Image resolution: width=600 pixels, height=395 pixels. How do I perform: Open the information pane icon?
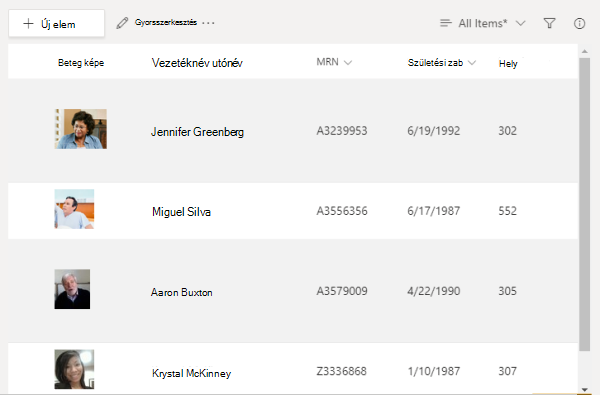[x=579, y=23]
